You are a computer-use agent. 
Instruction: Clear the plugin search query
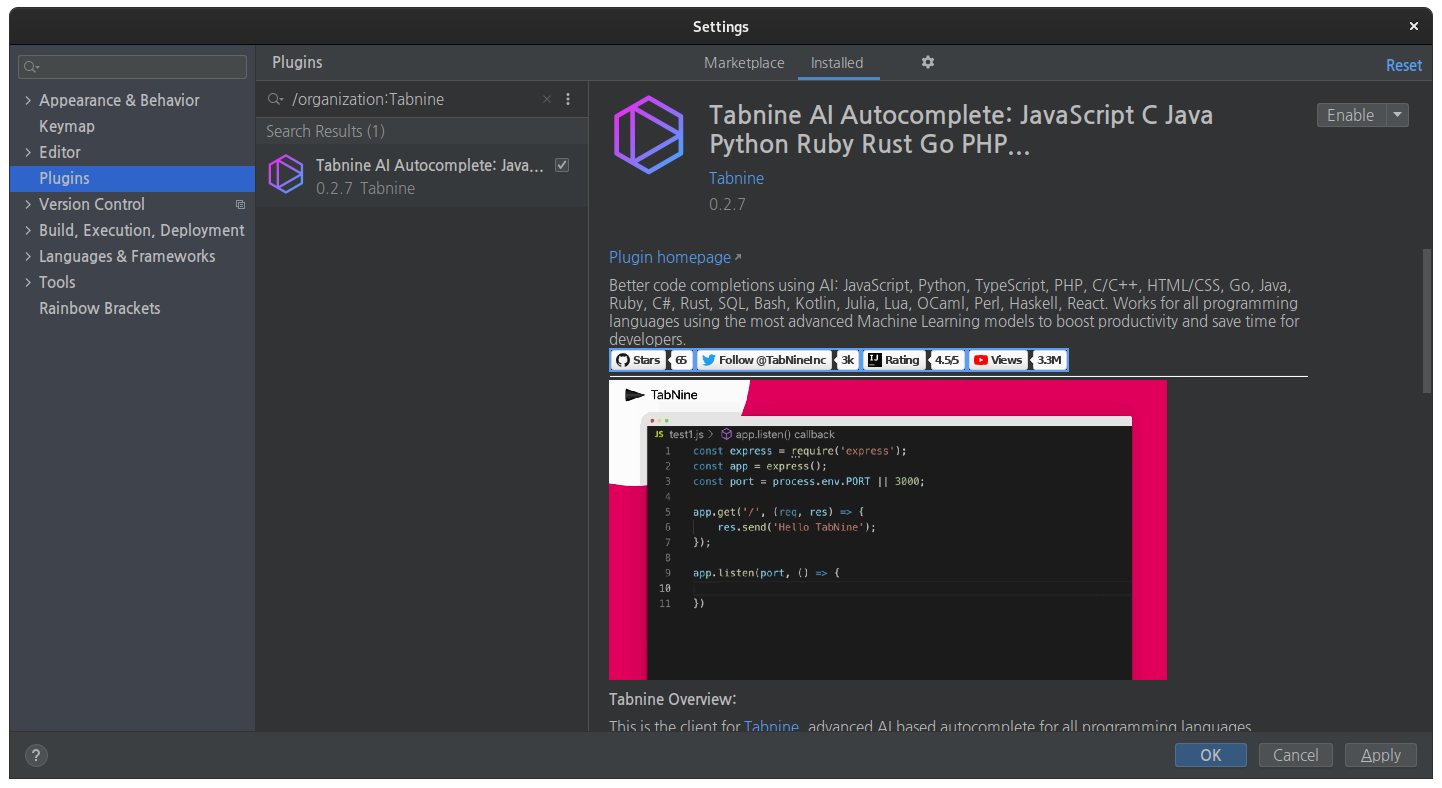pyautogui.click(x=547, y=99)
